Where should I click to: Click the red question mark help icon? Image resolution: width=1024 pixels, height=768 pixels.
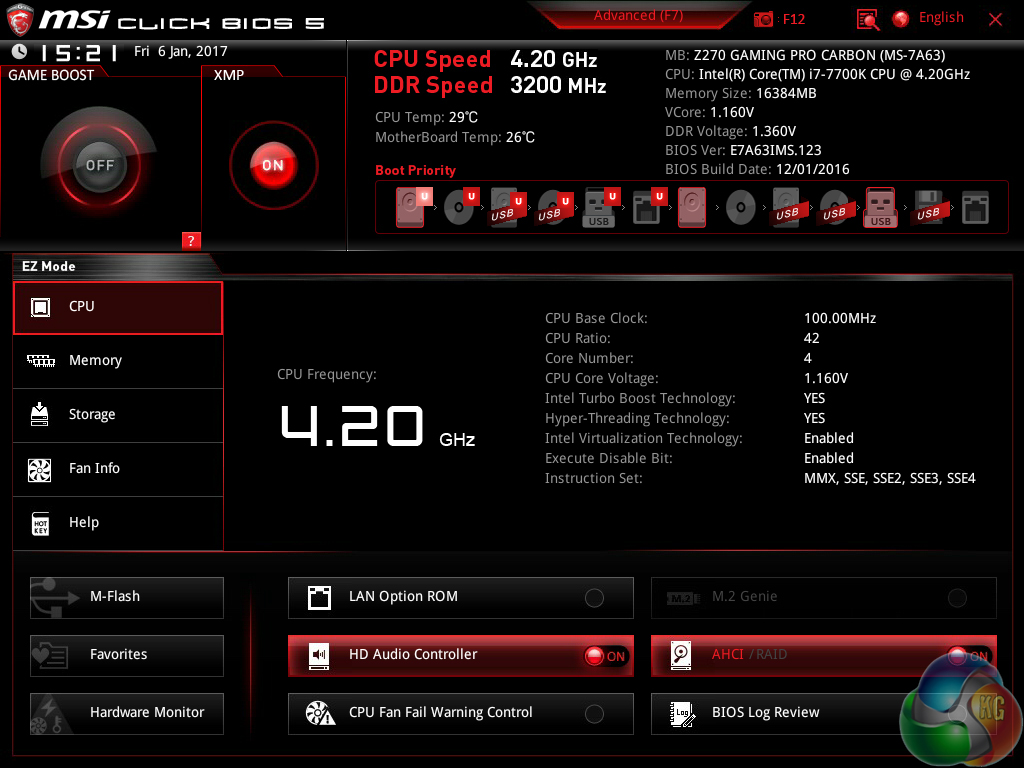[191, 240]
